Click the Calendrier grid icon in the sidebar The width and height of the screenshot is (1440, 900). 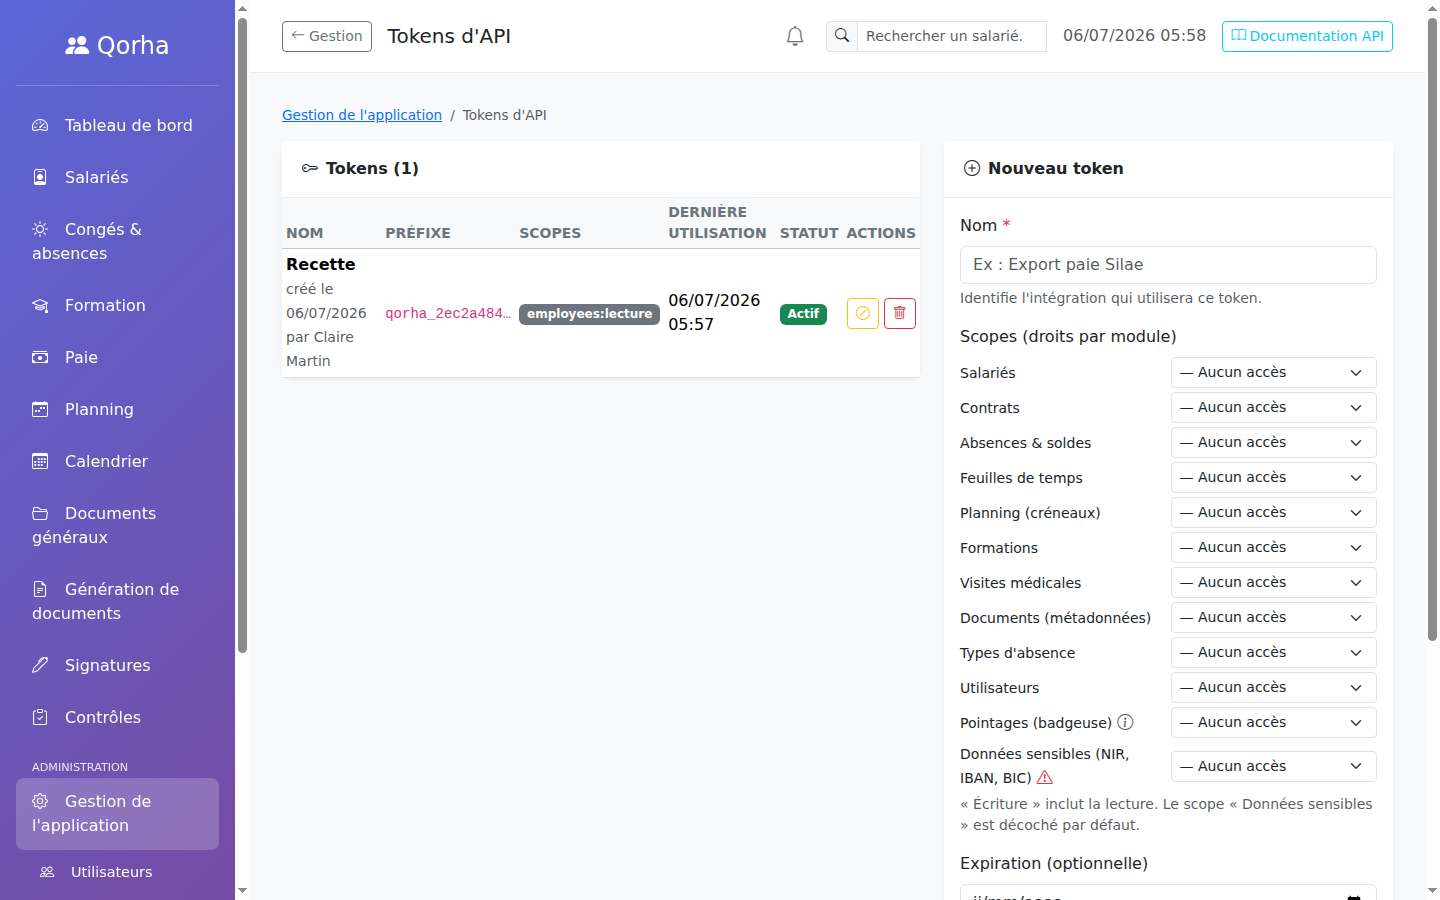(40, 461)
